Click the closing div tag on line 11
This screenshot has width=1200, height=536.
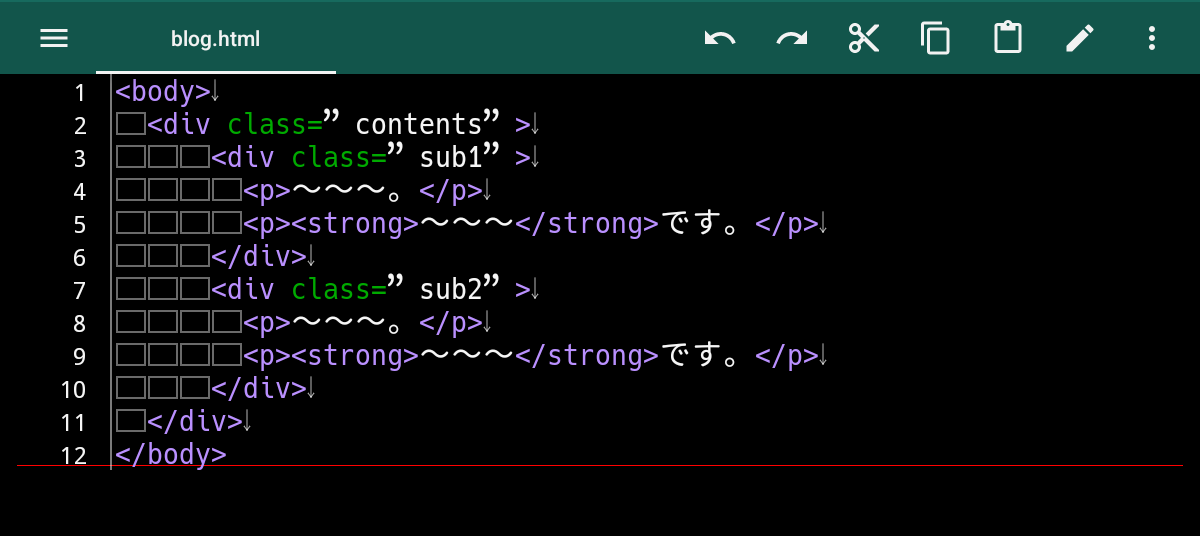[x=195, y=421]
